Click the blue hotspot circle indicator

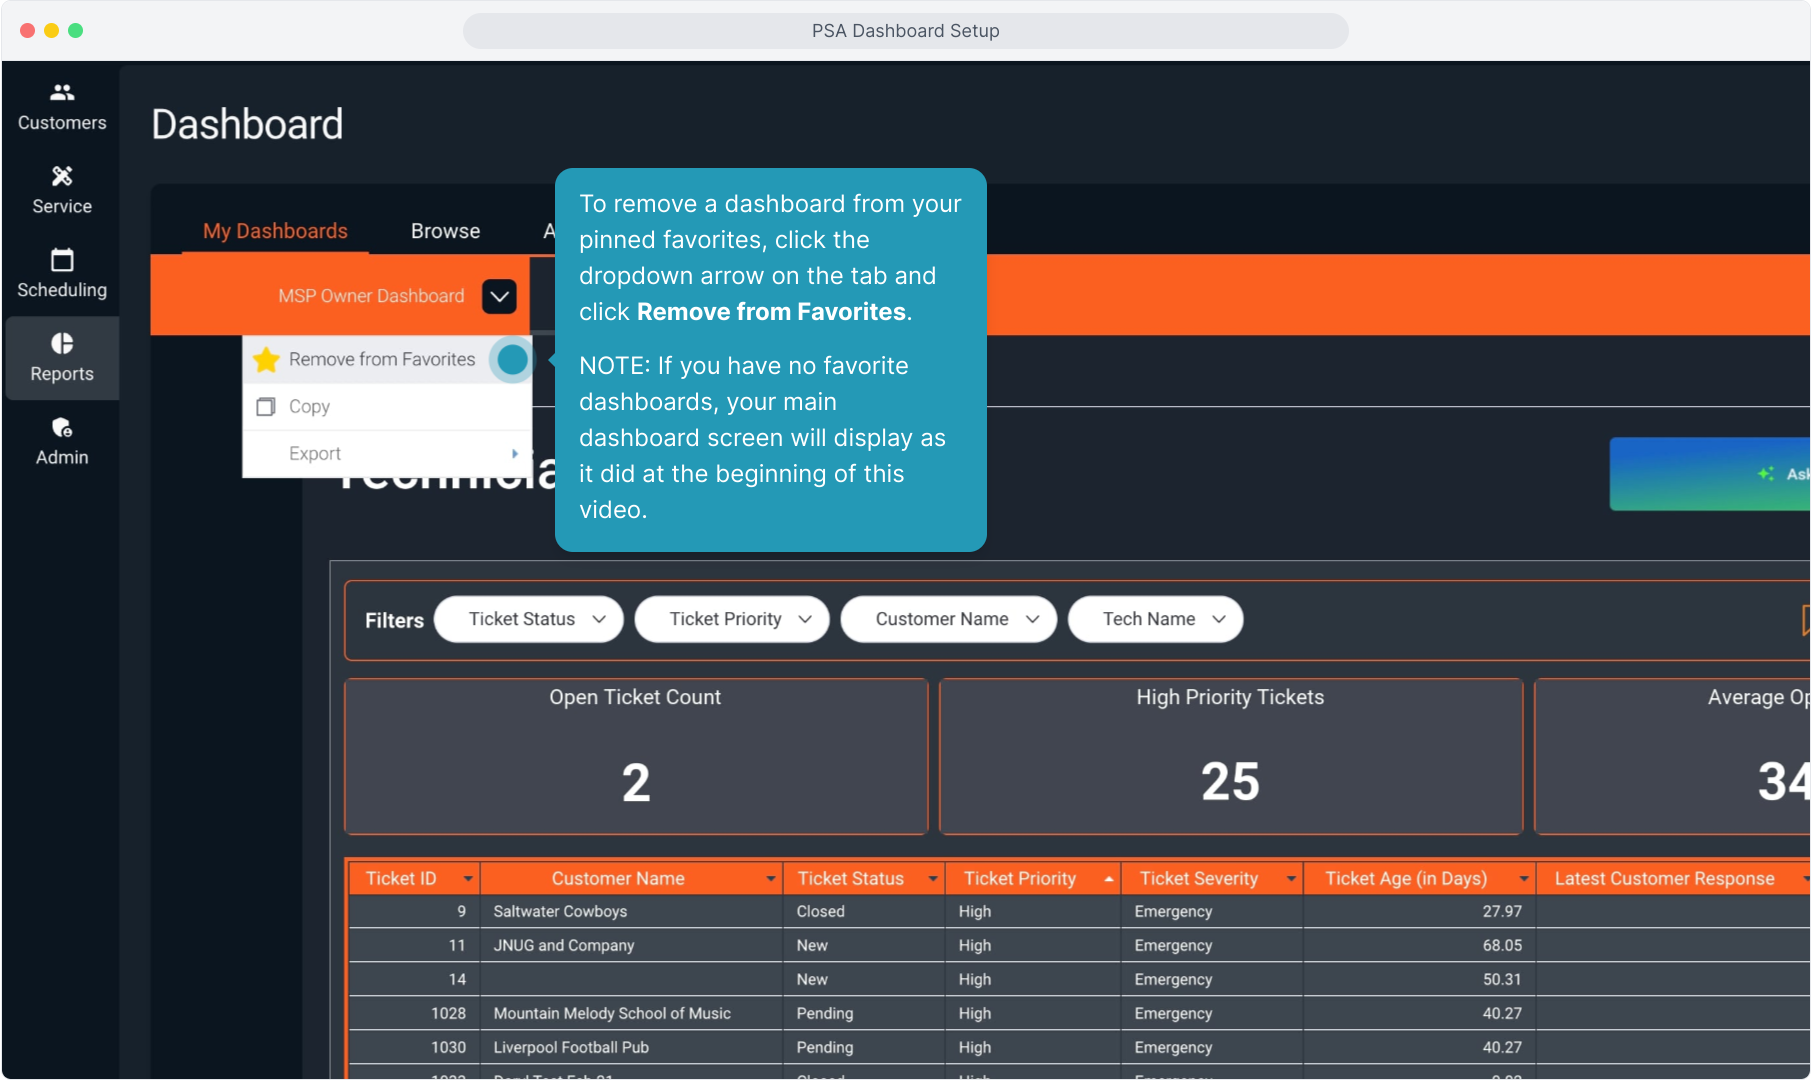tap(512, 360)
